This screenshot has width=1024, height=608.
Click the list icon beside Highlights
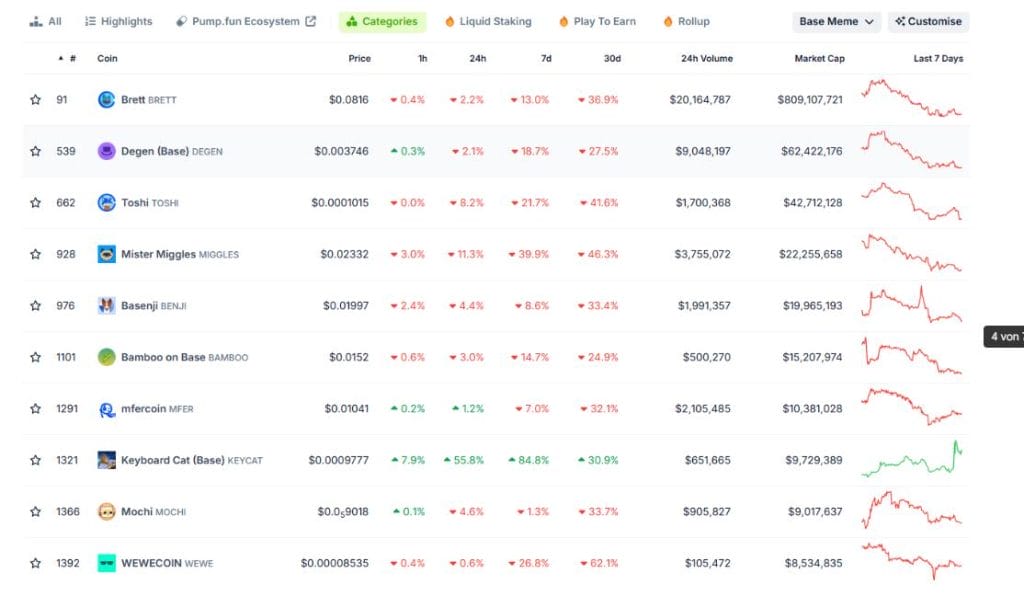click(x=90, y=22)
